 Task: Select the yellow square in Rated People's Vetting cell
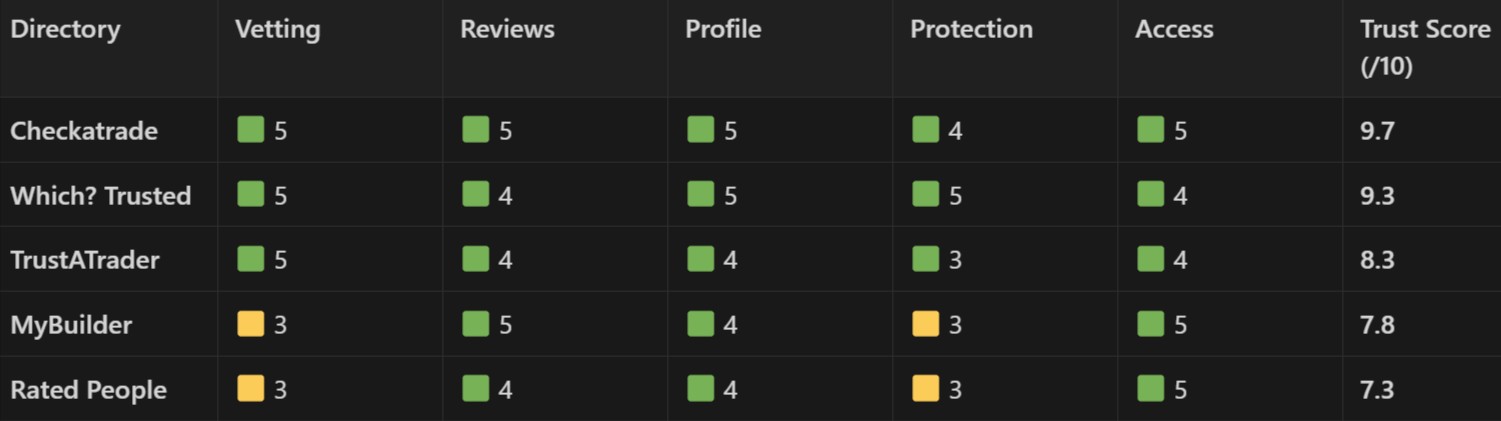pyautogui.click(x=250, y=388)
